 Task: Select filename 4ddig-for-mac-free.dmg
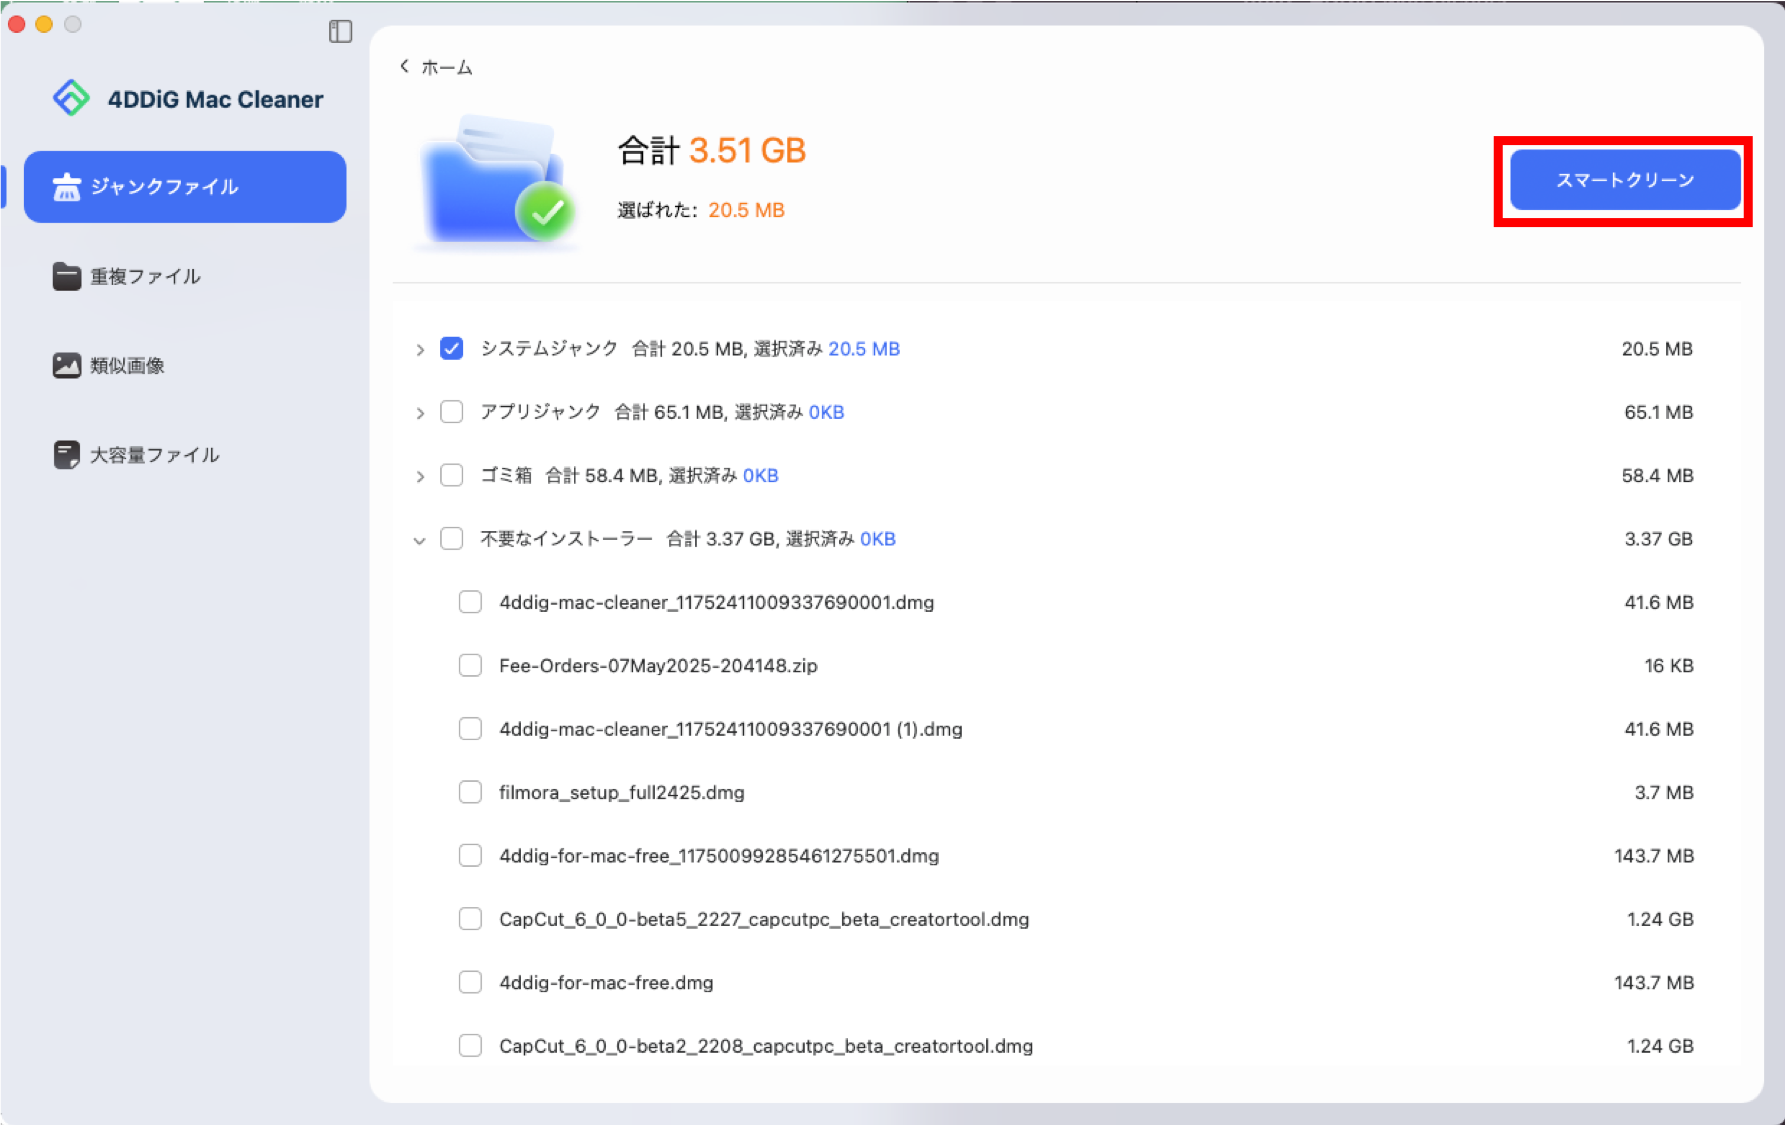tap(606, 982)
